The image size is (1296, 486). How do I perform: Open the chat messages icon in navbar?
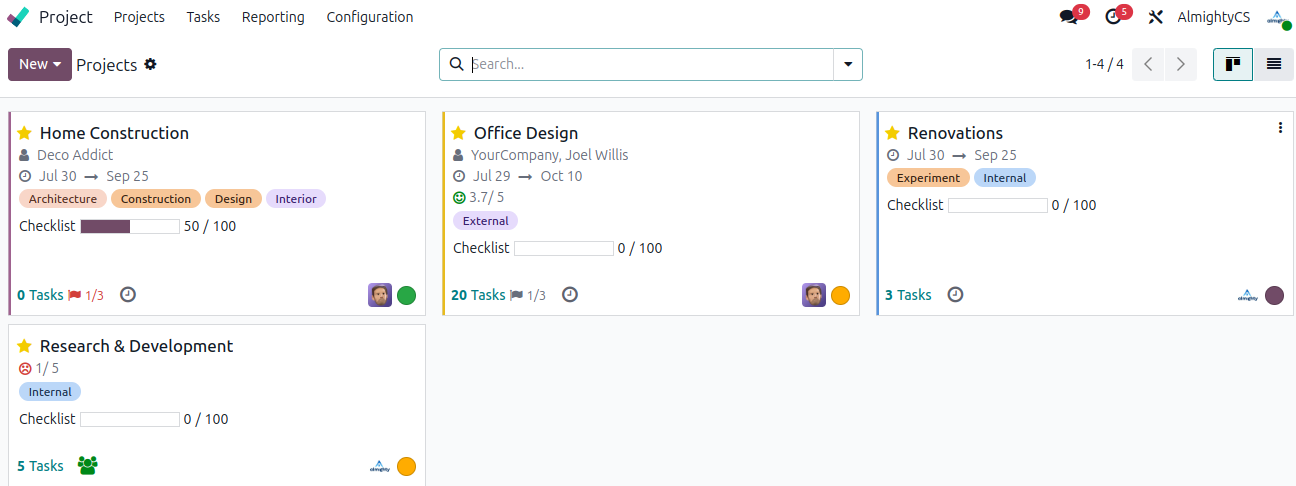[x=1069, y=17]
